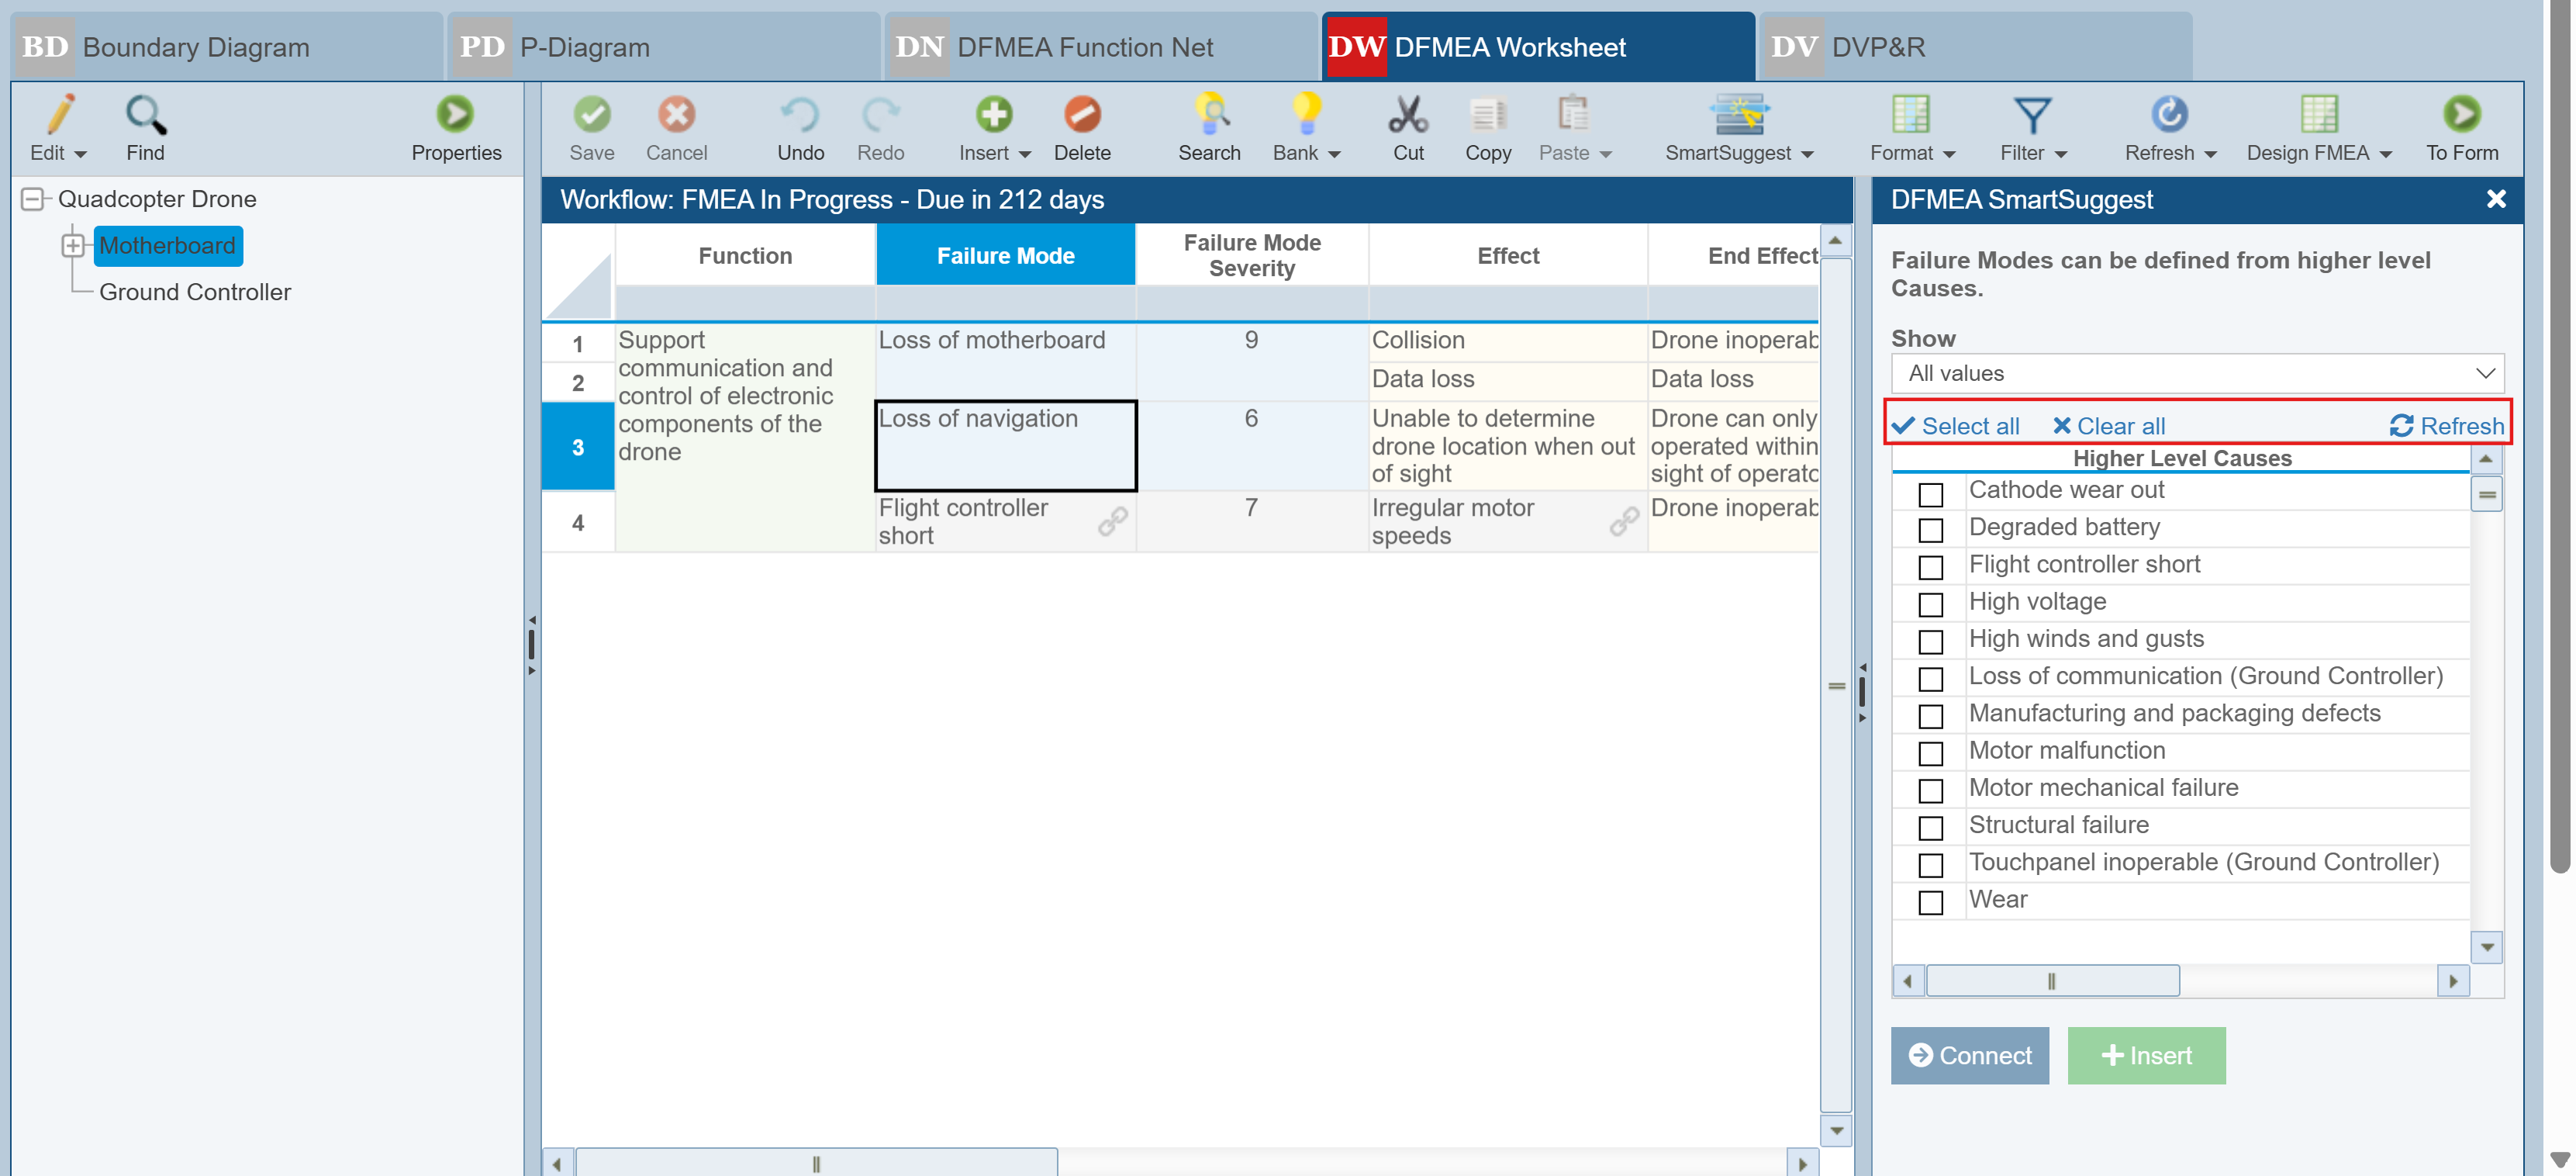Viewport: 2576px width, 1176px height.
Task: Click the Undo arrow icon
Action: pyautogui.click(x=800, y=115)
